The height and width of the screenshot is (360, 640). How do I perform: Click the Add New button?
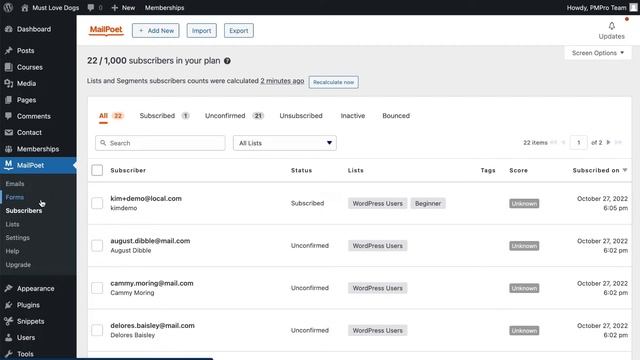click(x=156, y=31)
